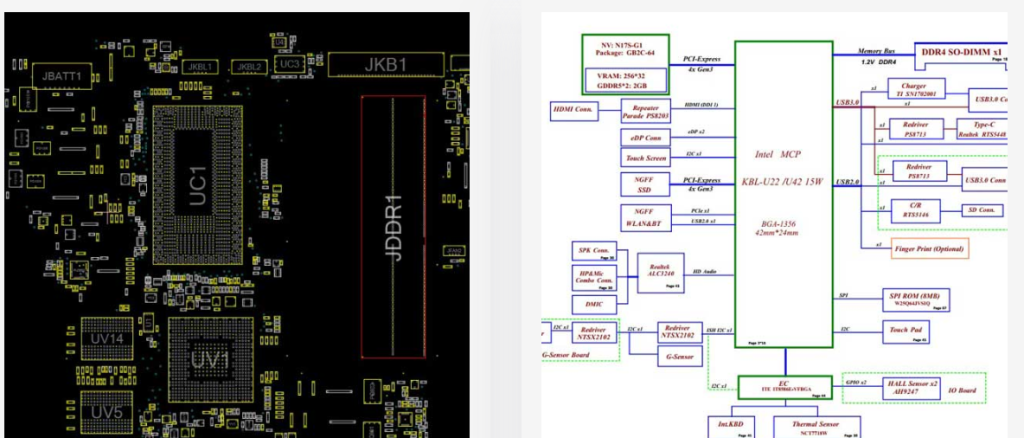1024x438 pixels.
Task: Click the NGFF SSD block
Action: tap(645, 185)
